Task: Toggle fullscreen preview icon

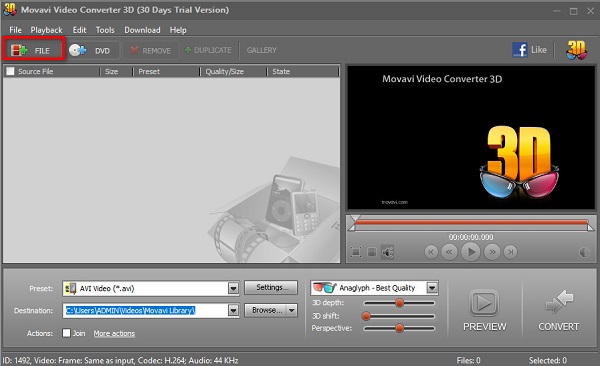Action: (x=355, y=252)
